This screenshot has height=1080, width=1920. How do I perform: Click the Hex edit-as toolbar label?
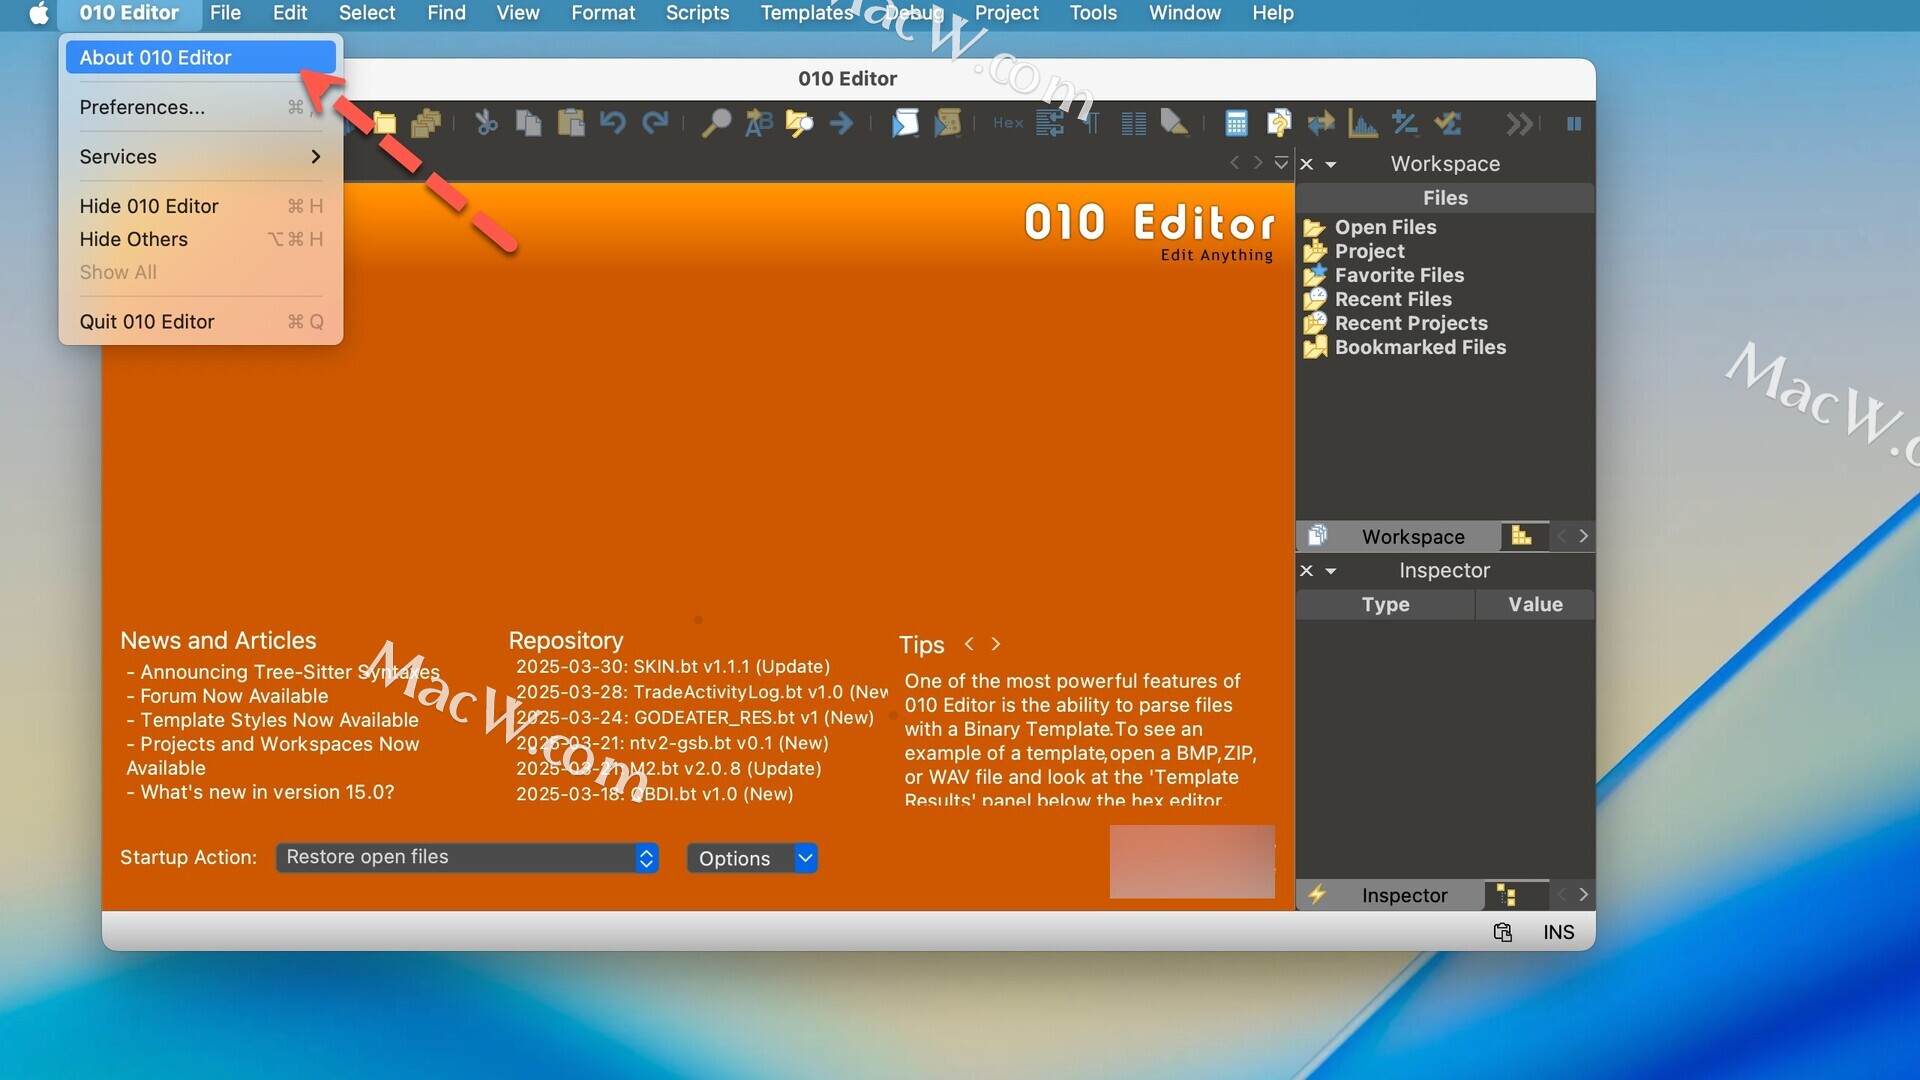pyautogui.click(x=1008, y=123)
